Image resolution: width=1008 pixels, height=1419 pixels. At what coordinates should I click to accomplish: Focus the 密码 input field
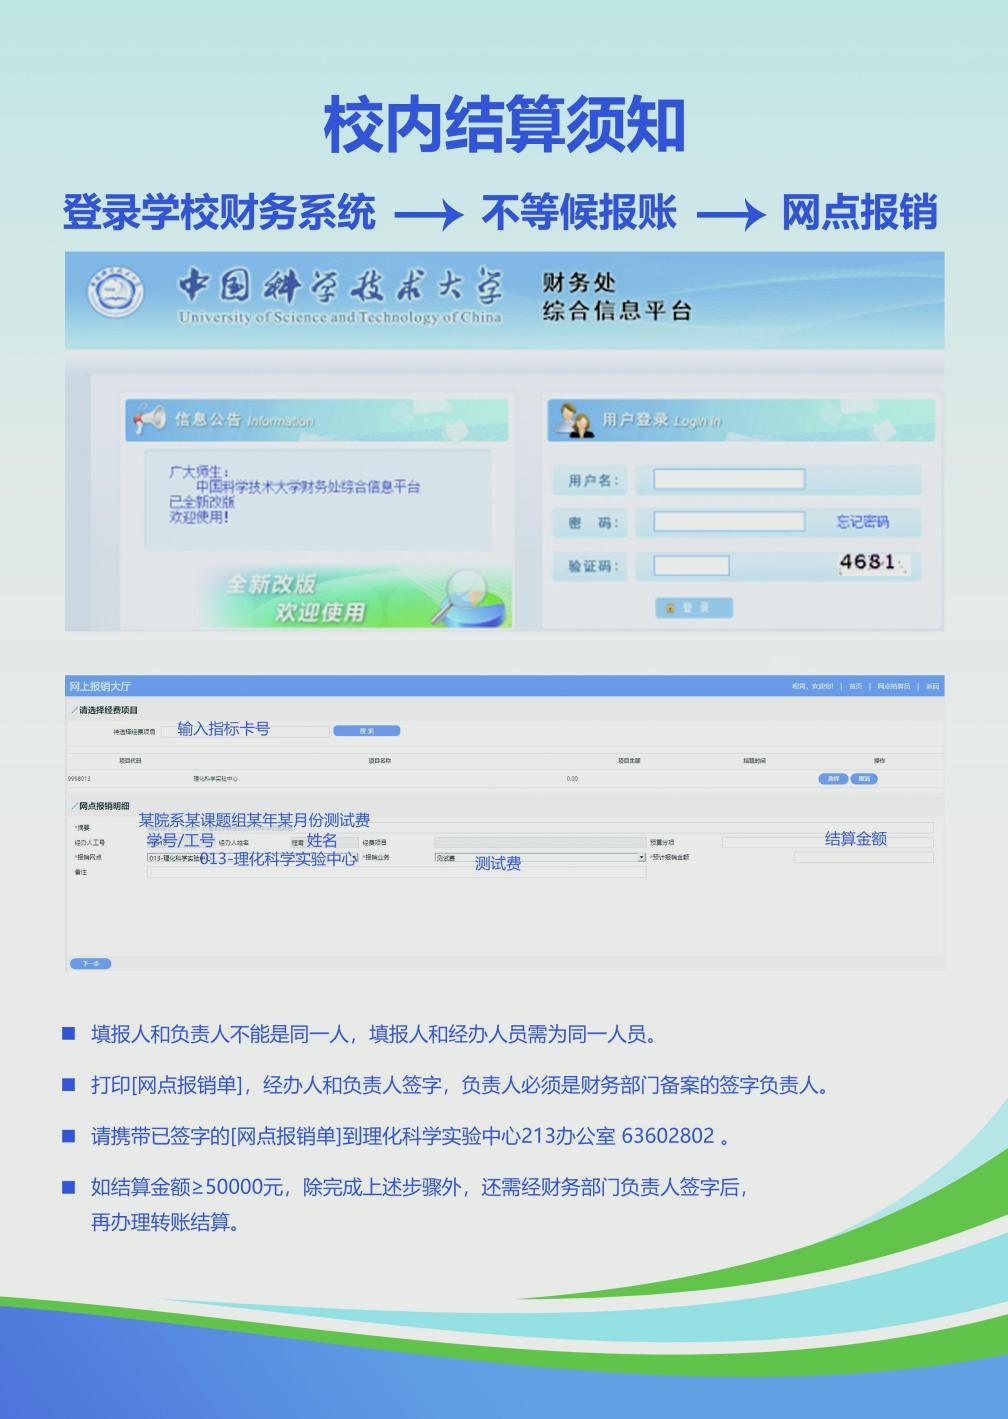(728, 522)
